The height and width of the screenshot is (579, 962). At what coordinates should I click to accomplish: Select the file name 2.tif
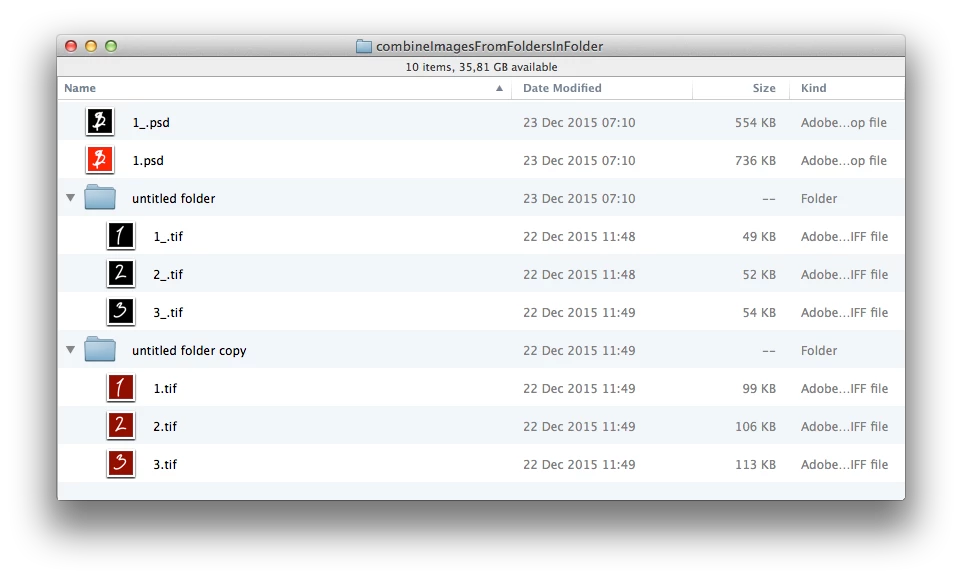[x=165, y=426]
